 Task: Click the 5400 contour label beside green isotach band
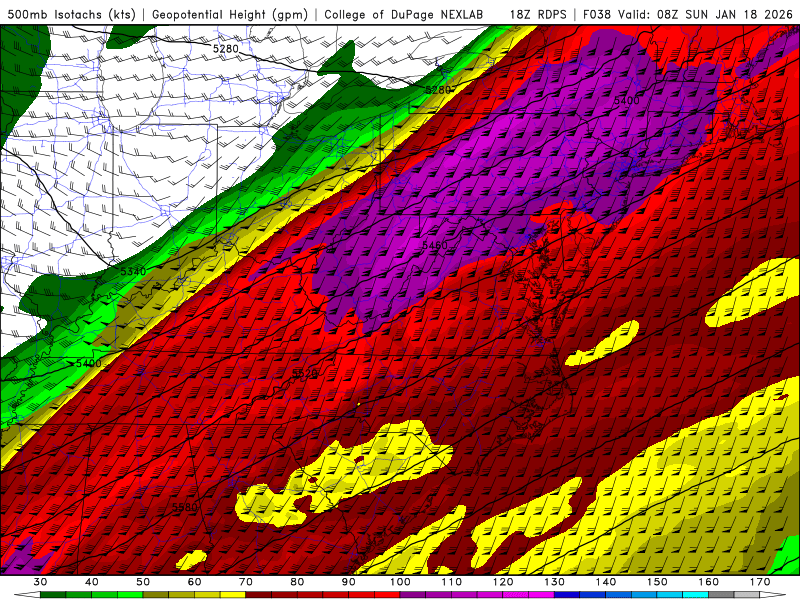pos(89,363)
